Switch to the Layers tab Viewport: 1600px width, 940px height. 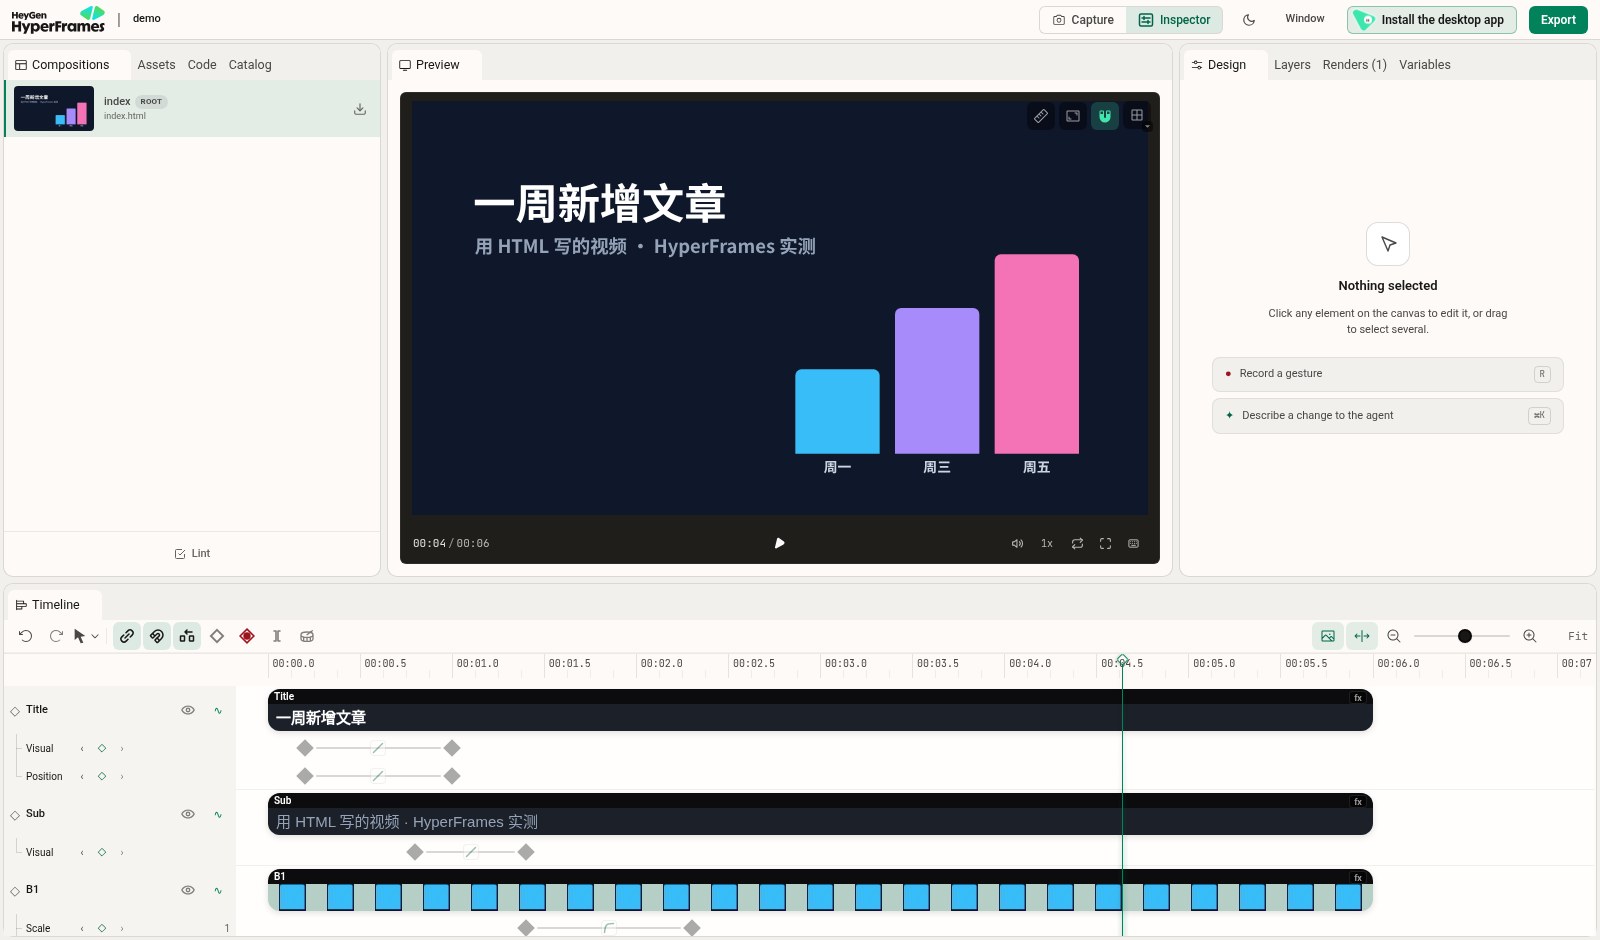coord(1292,65)
